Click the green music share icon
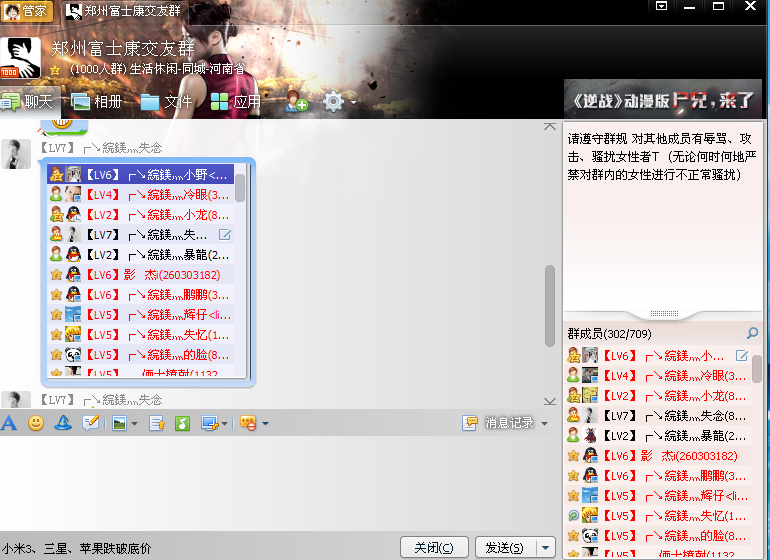Image resolution: width=770 pixels, height=560 pixels. (x=182, y=423)
